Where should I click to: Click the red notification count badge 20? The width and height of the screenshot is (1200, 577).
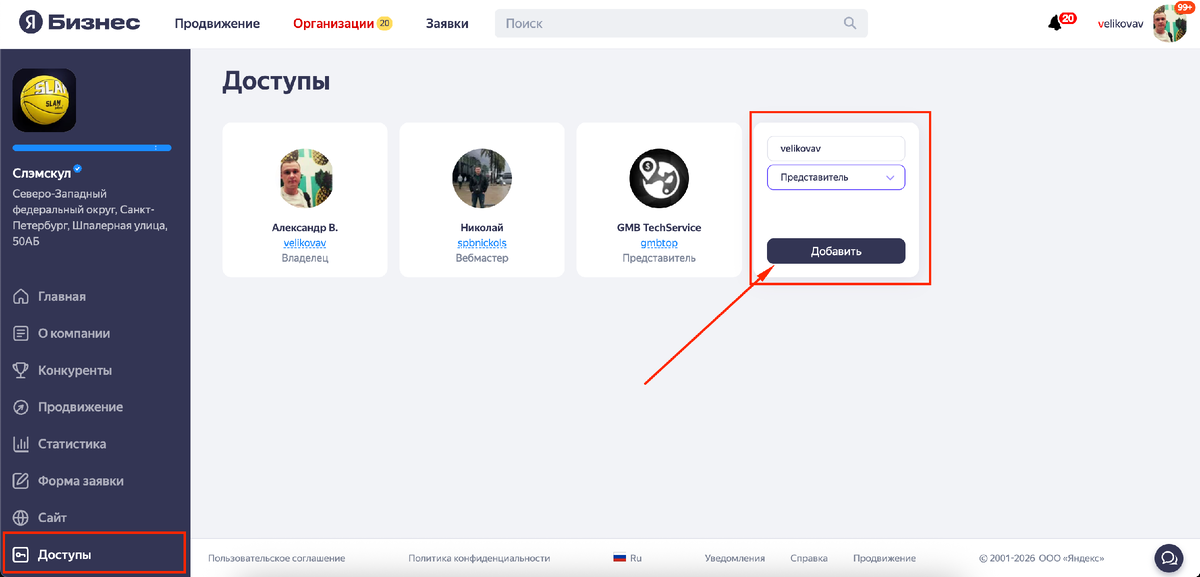point(1068,18)
